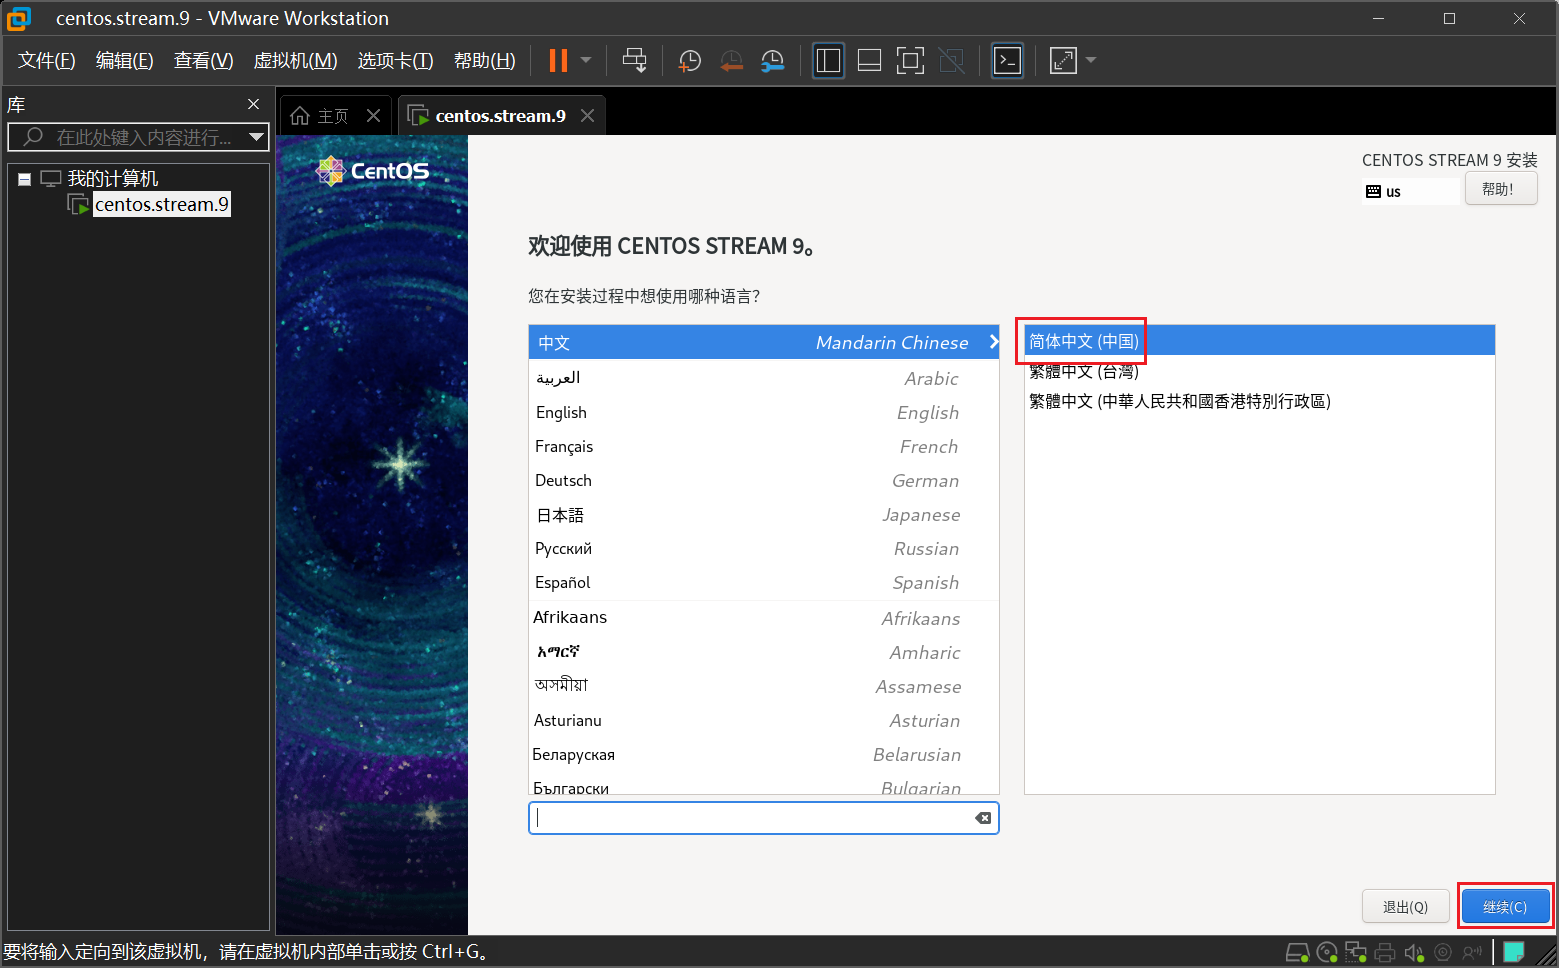Select 日本語 in the language list
Image resolution: width=1559 pixels, height=968 pixels.
tap(764, 514)
